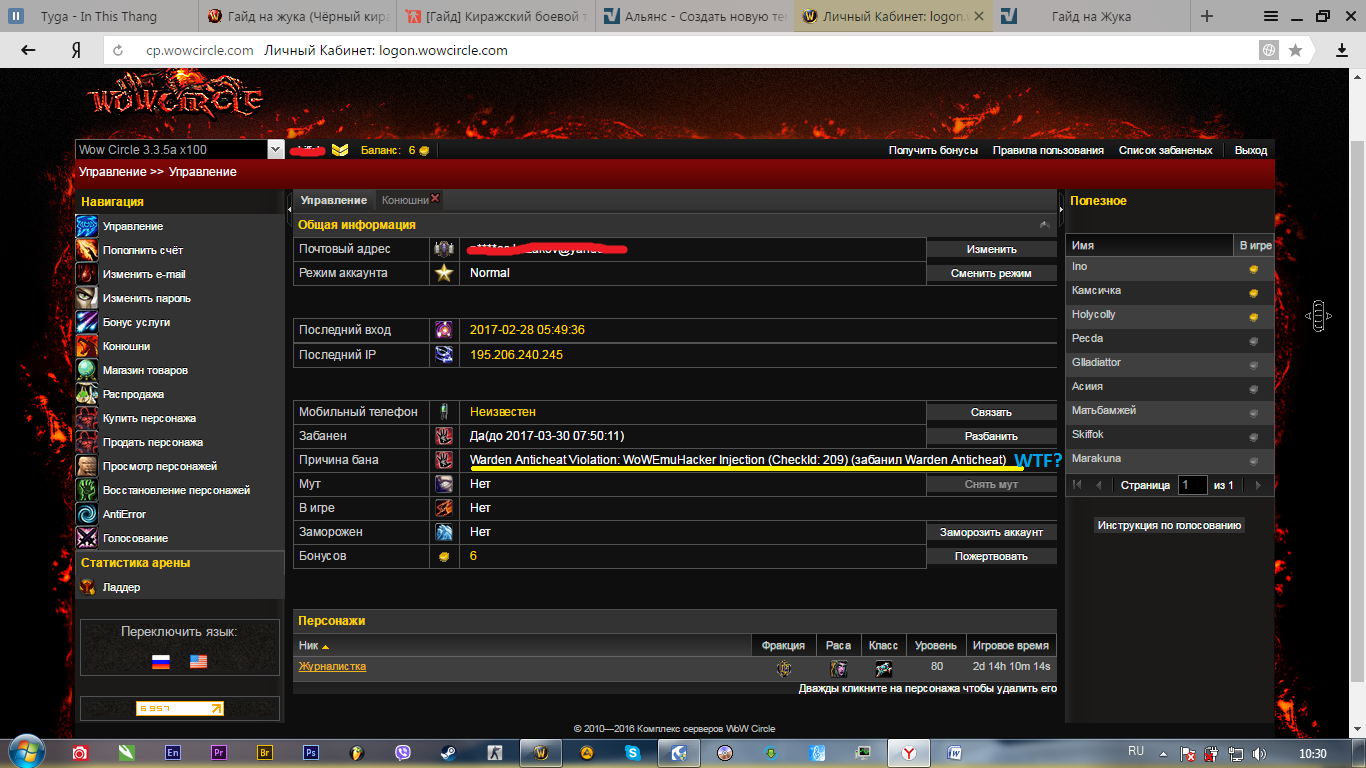
Task: Click the Список забаненых top menu link
Action: click(1165, 150)
